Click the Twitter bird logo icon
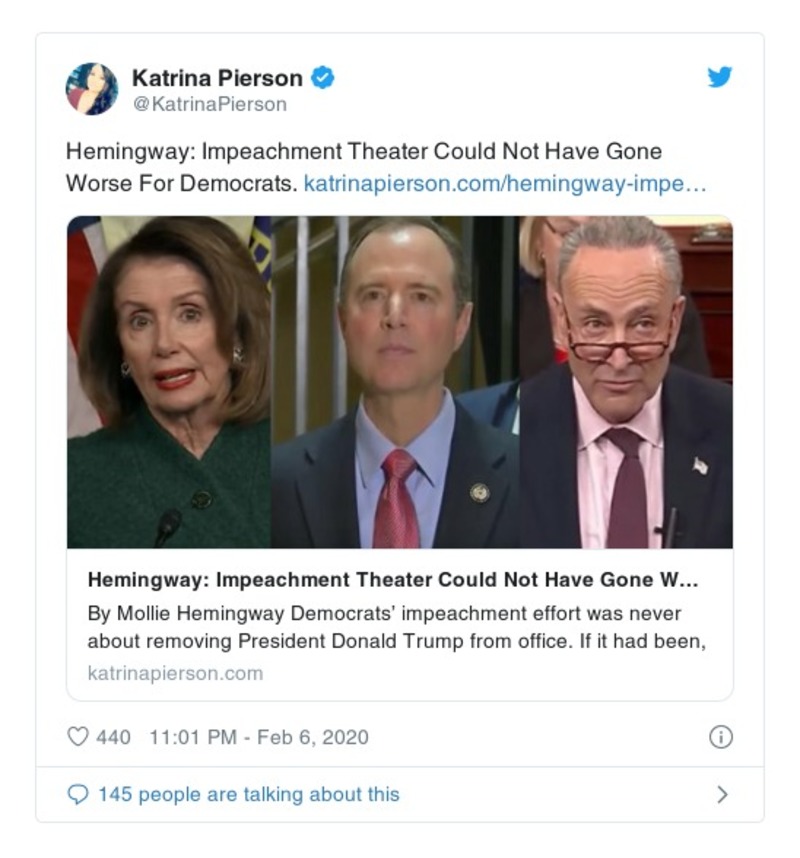Image resolution: width=800 pixels, height=858 pixels. (720, 77)
